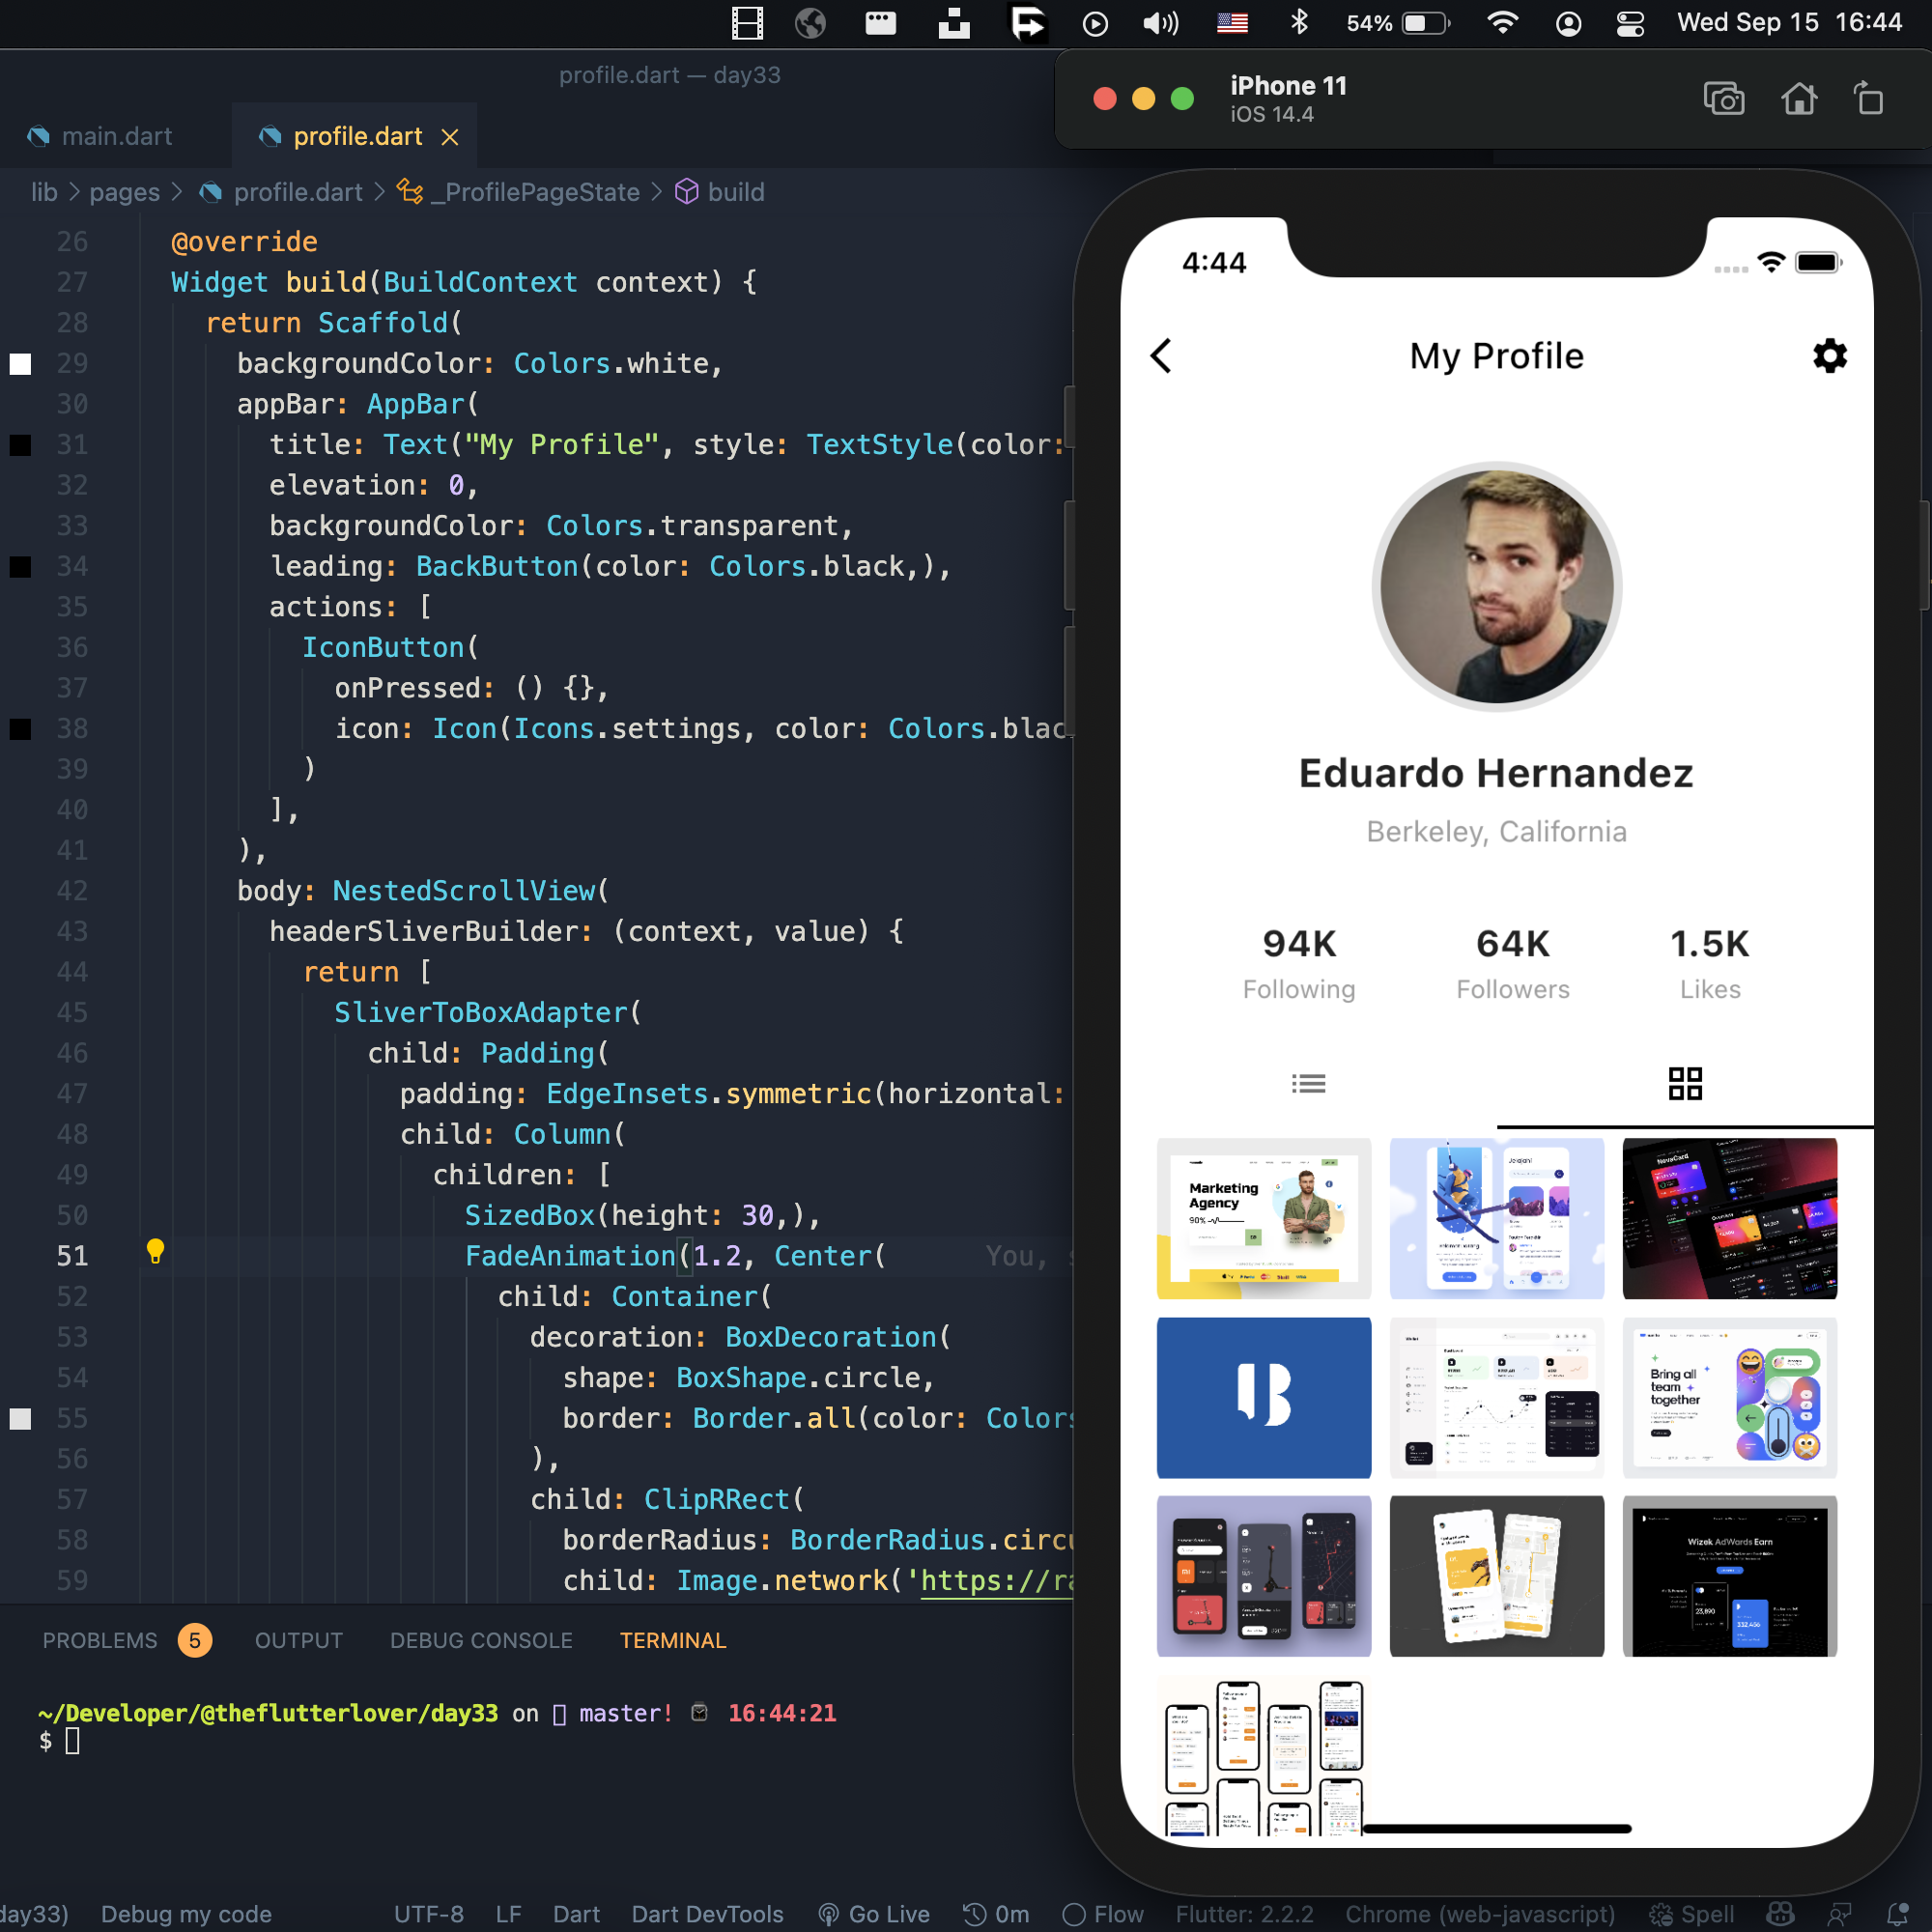
Task: Tap the back arrow in app bar
Action: (x=1161, y=356)
